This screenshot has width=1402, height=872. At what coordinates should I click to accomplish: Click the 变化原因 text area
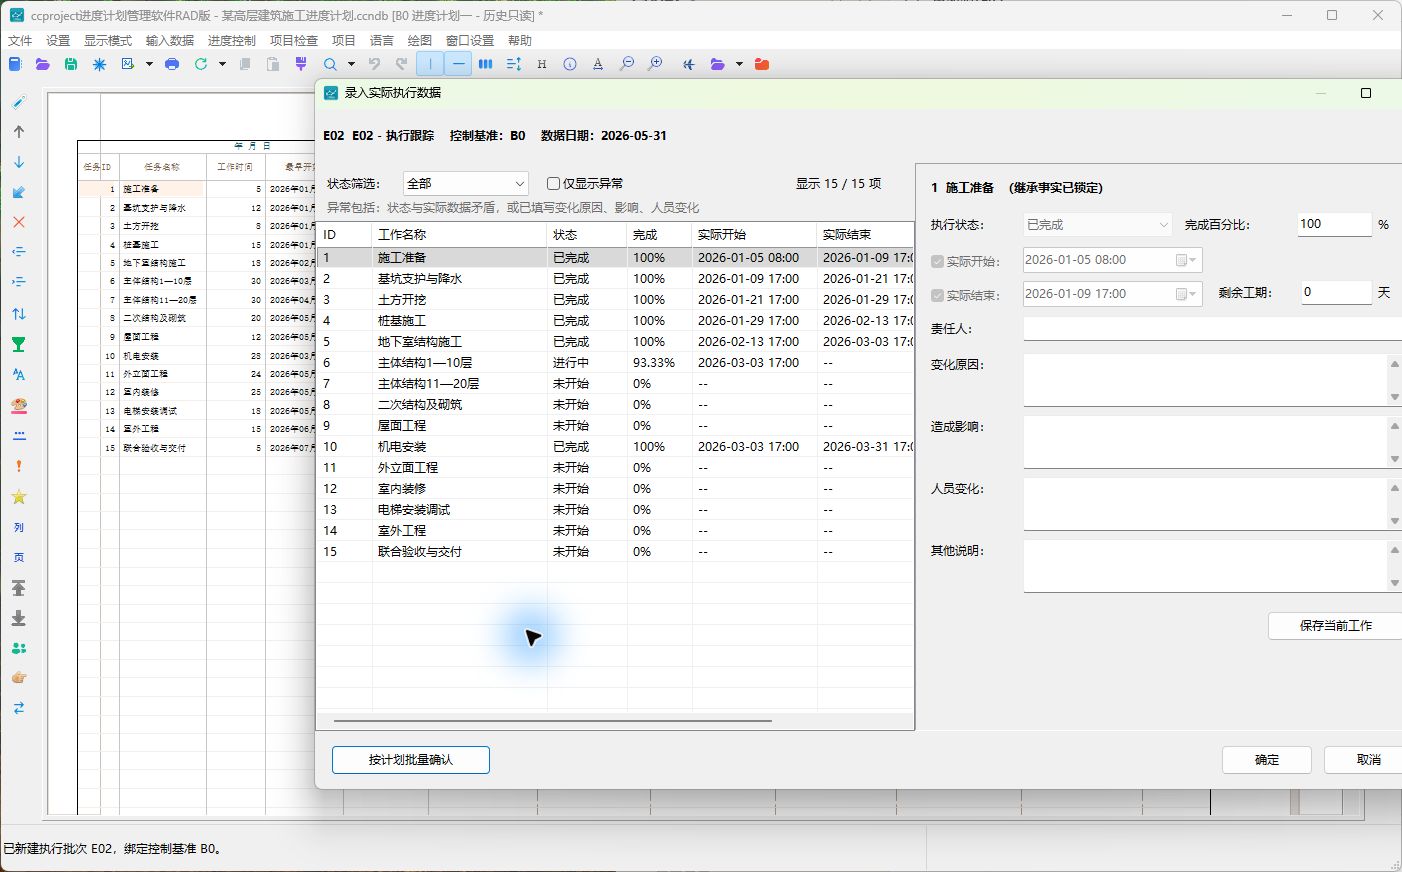[1206, 380]
